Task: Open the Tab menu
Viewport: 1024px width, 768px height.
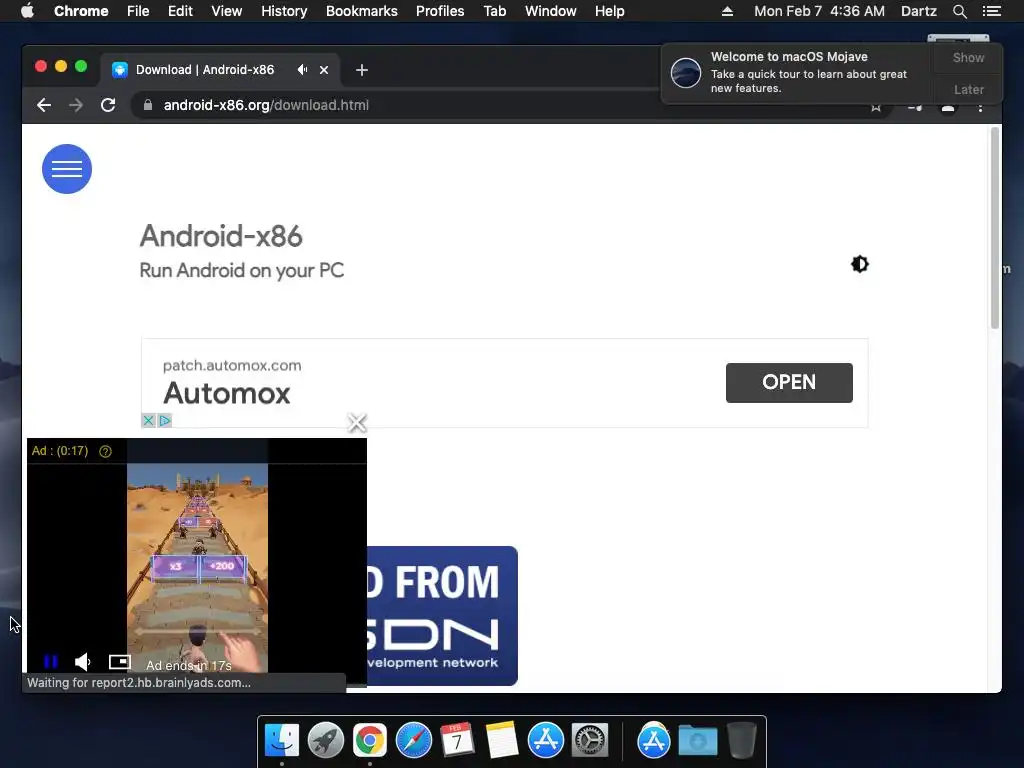Action: [495, 11]
